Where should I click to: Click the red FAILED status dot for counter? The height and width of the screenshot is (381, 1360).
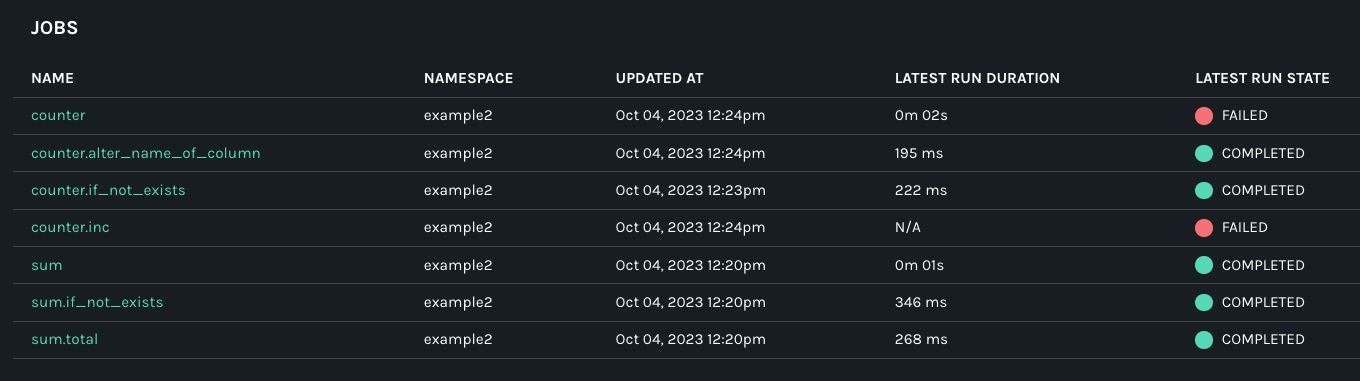click(x=1204, y=116)
